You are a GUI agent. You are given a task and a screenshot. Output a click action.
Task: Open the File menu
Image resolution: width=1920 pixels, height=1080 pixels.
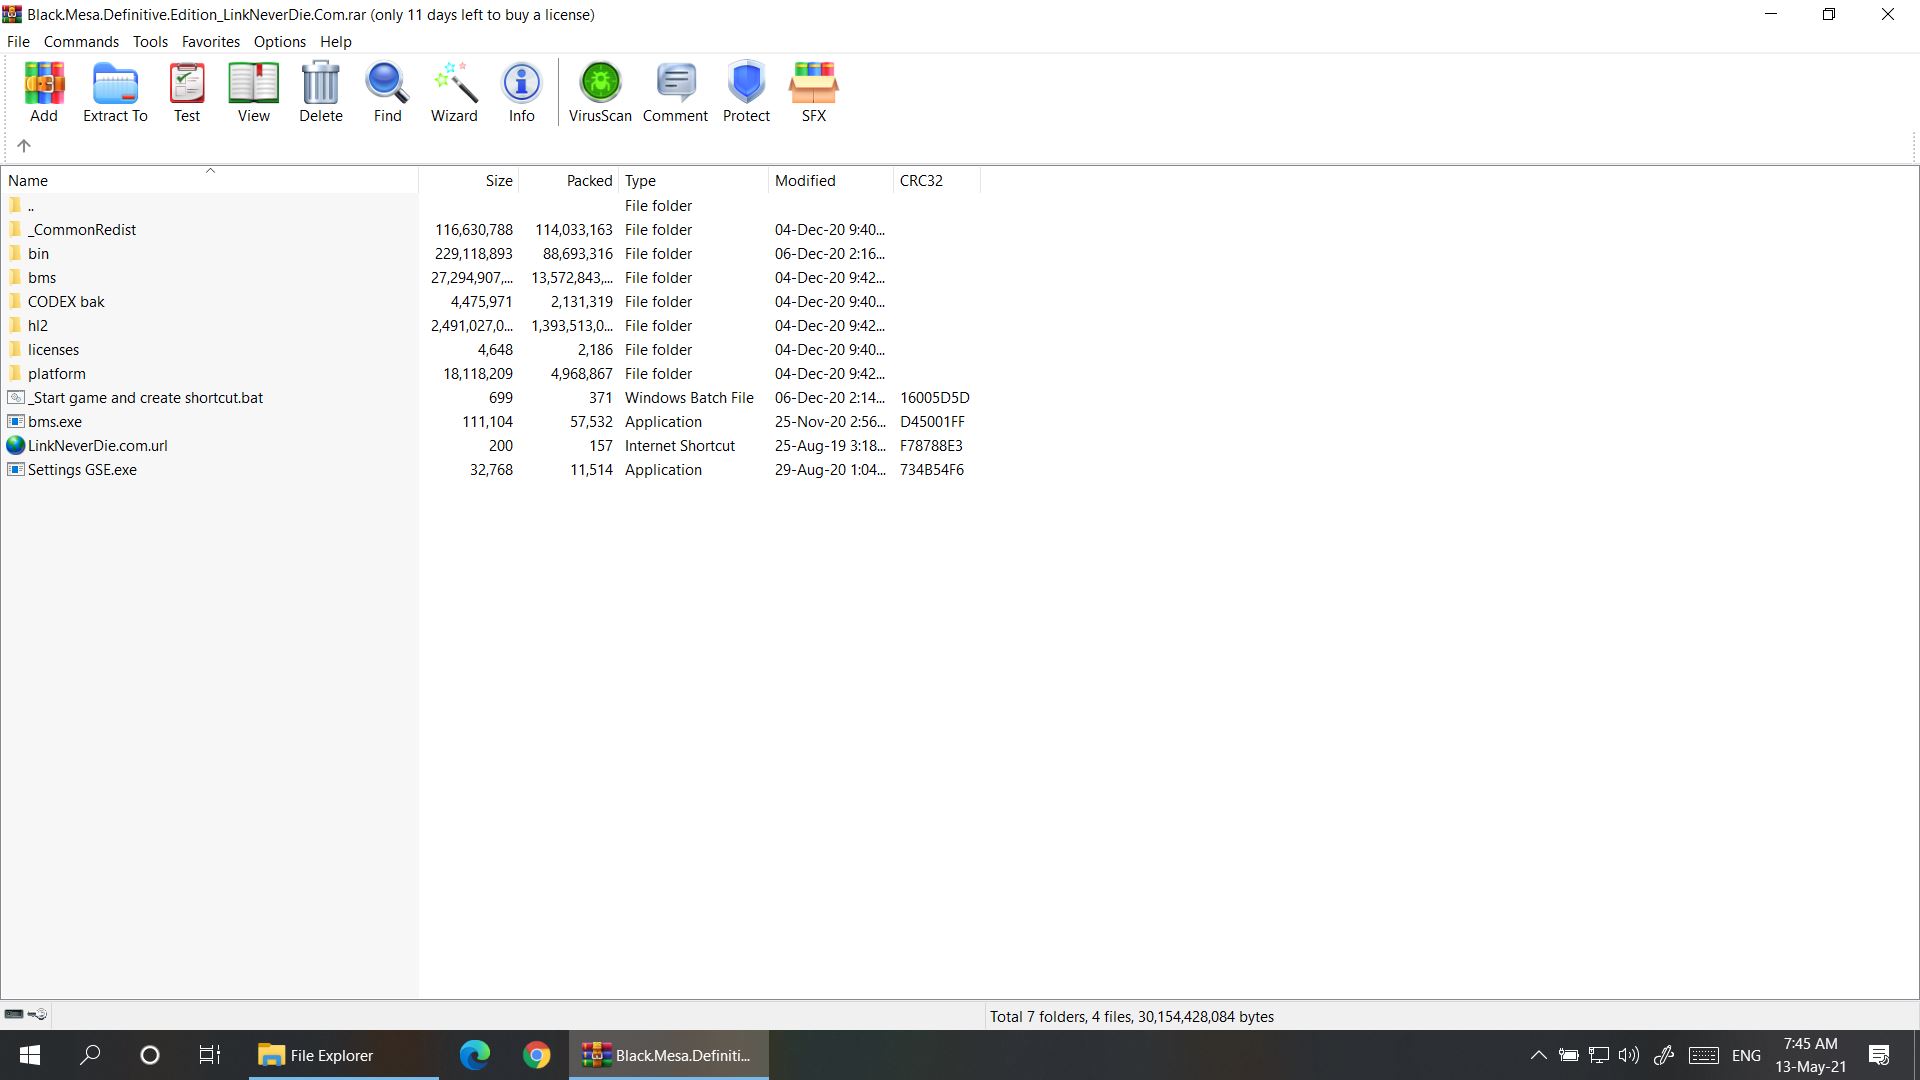(x=18, y=41)
